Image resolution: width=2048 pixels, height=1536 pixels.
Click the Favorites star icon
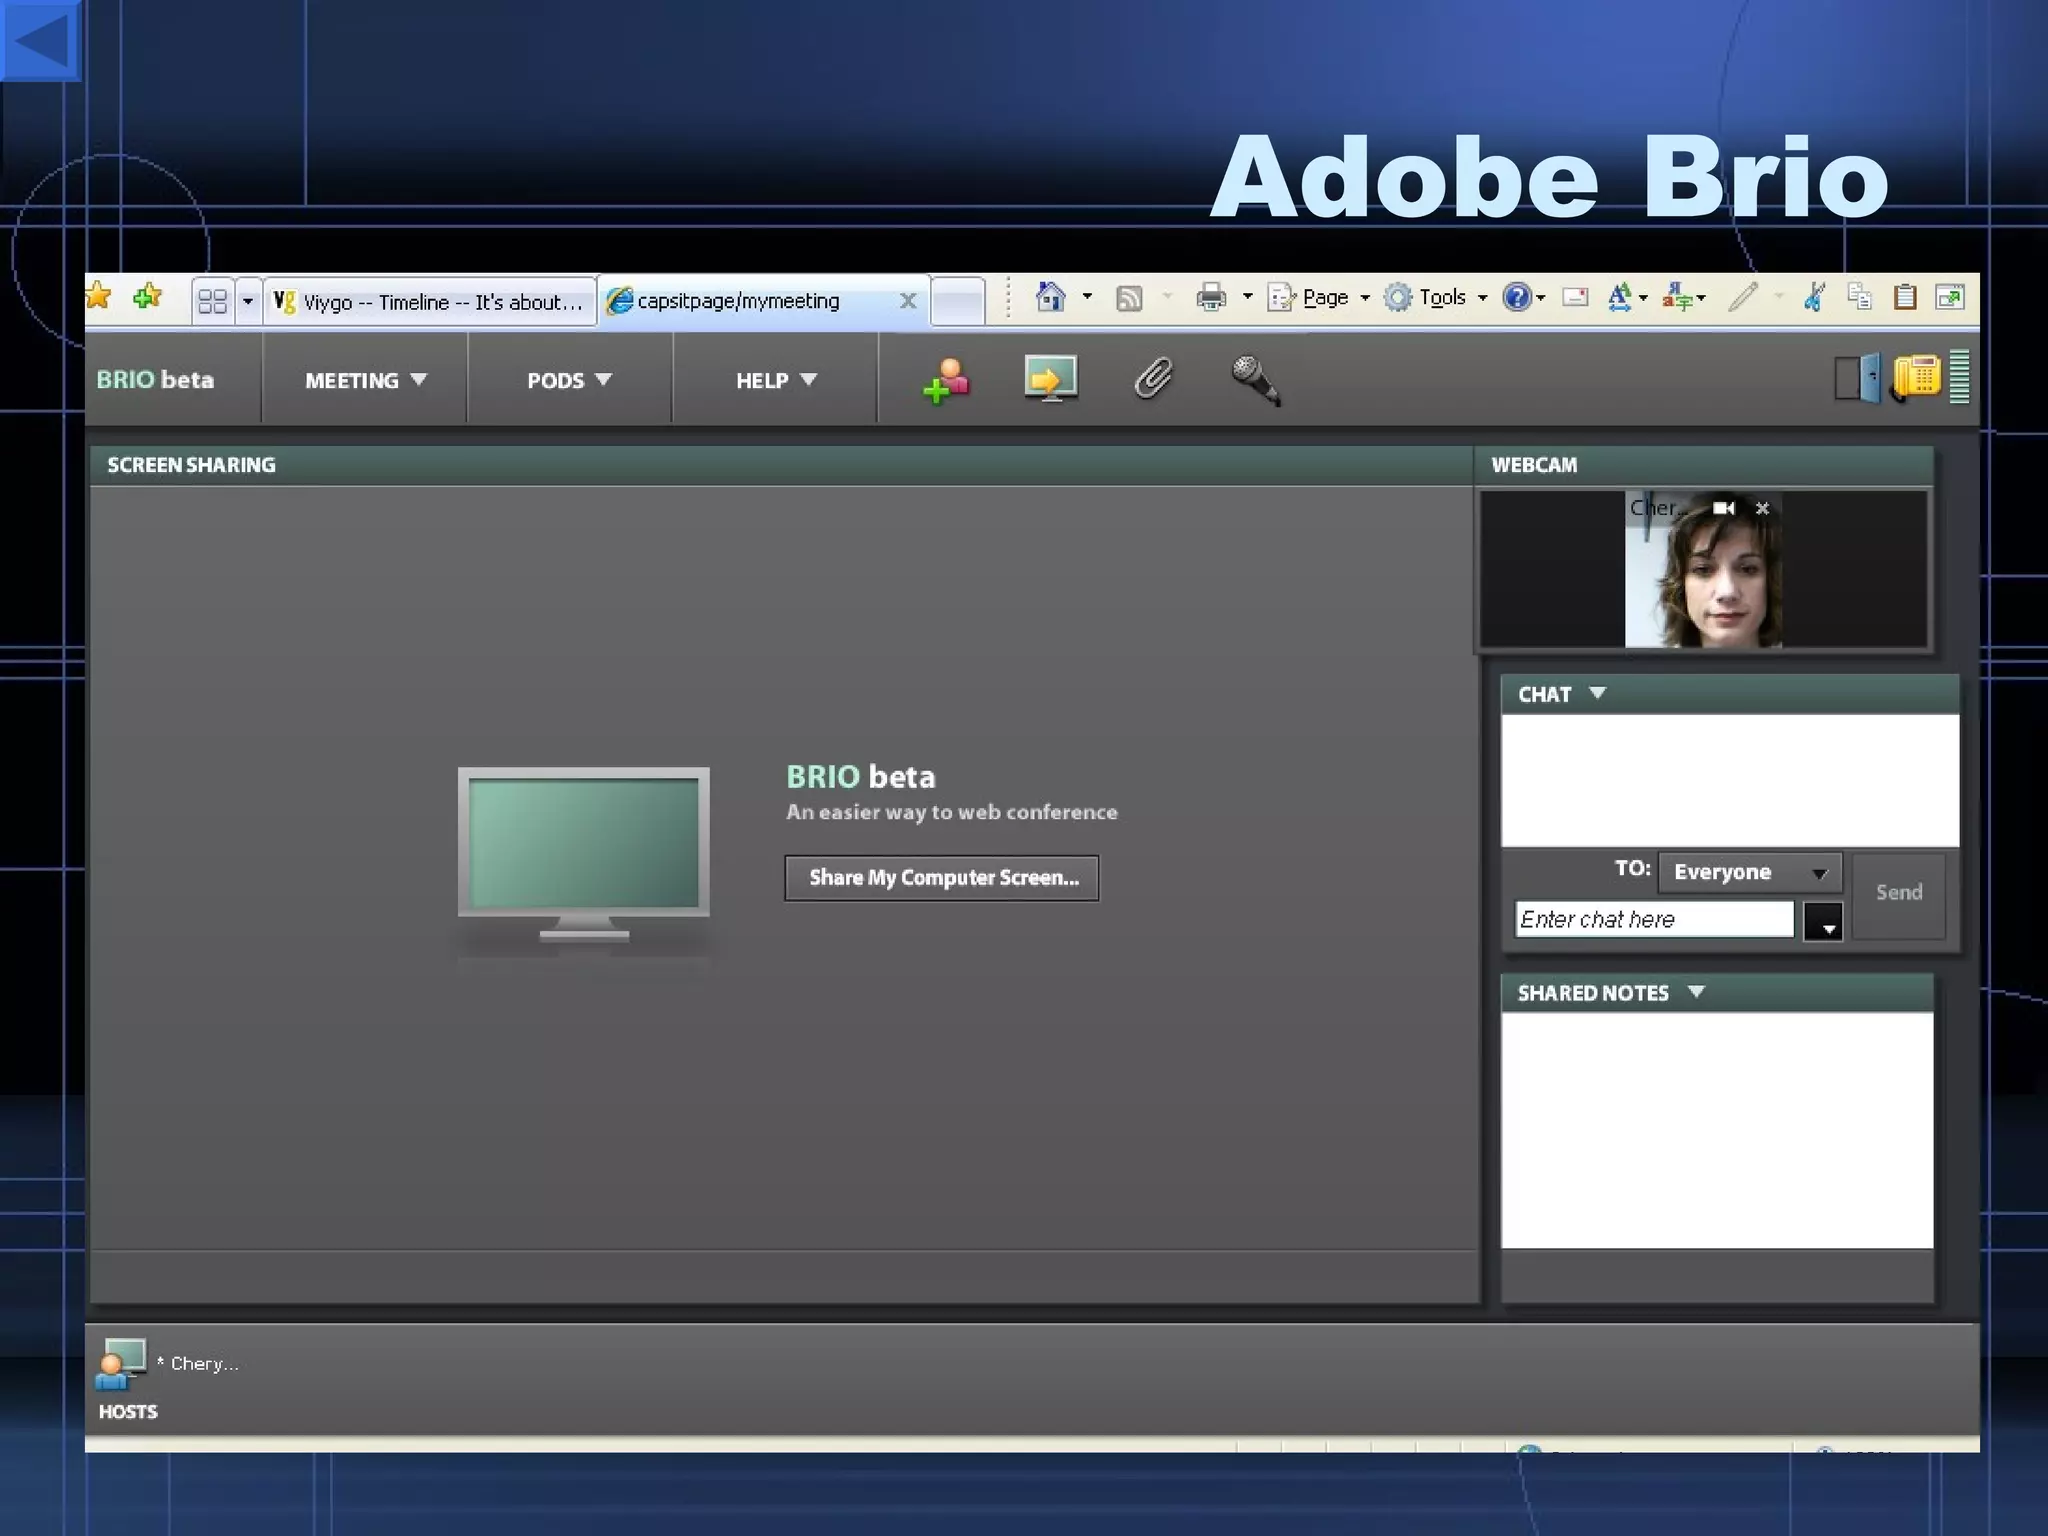(99, 296)
